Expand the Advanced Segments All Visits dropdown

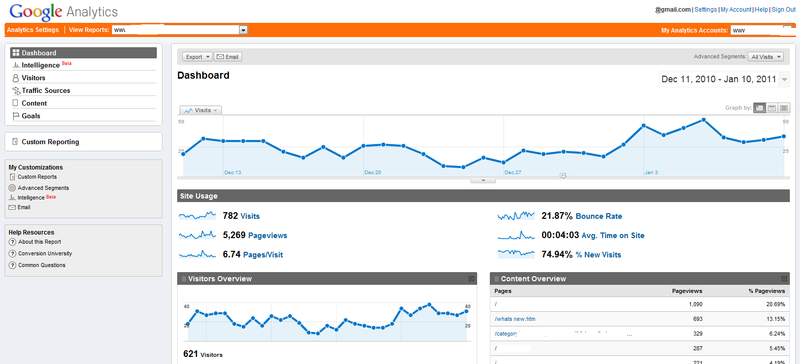click(x=765, y=57)
